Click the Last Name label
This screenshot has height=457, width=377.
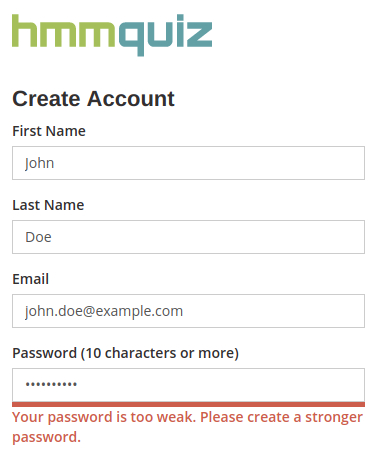[48, 205]
